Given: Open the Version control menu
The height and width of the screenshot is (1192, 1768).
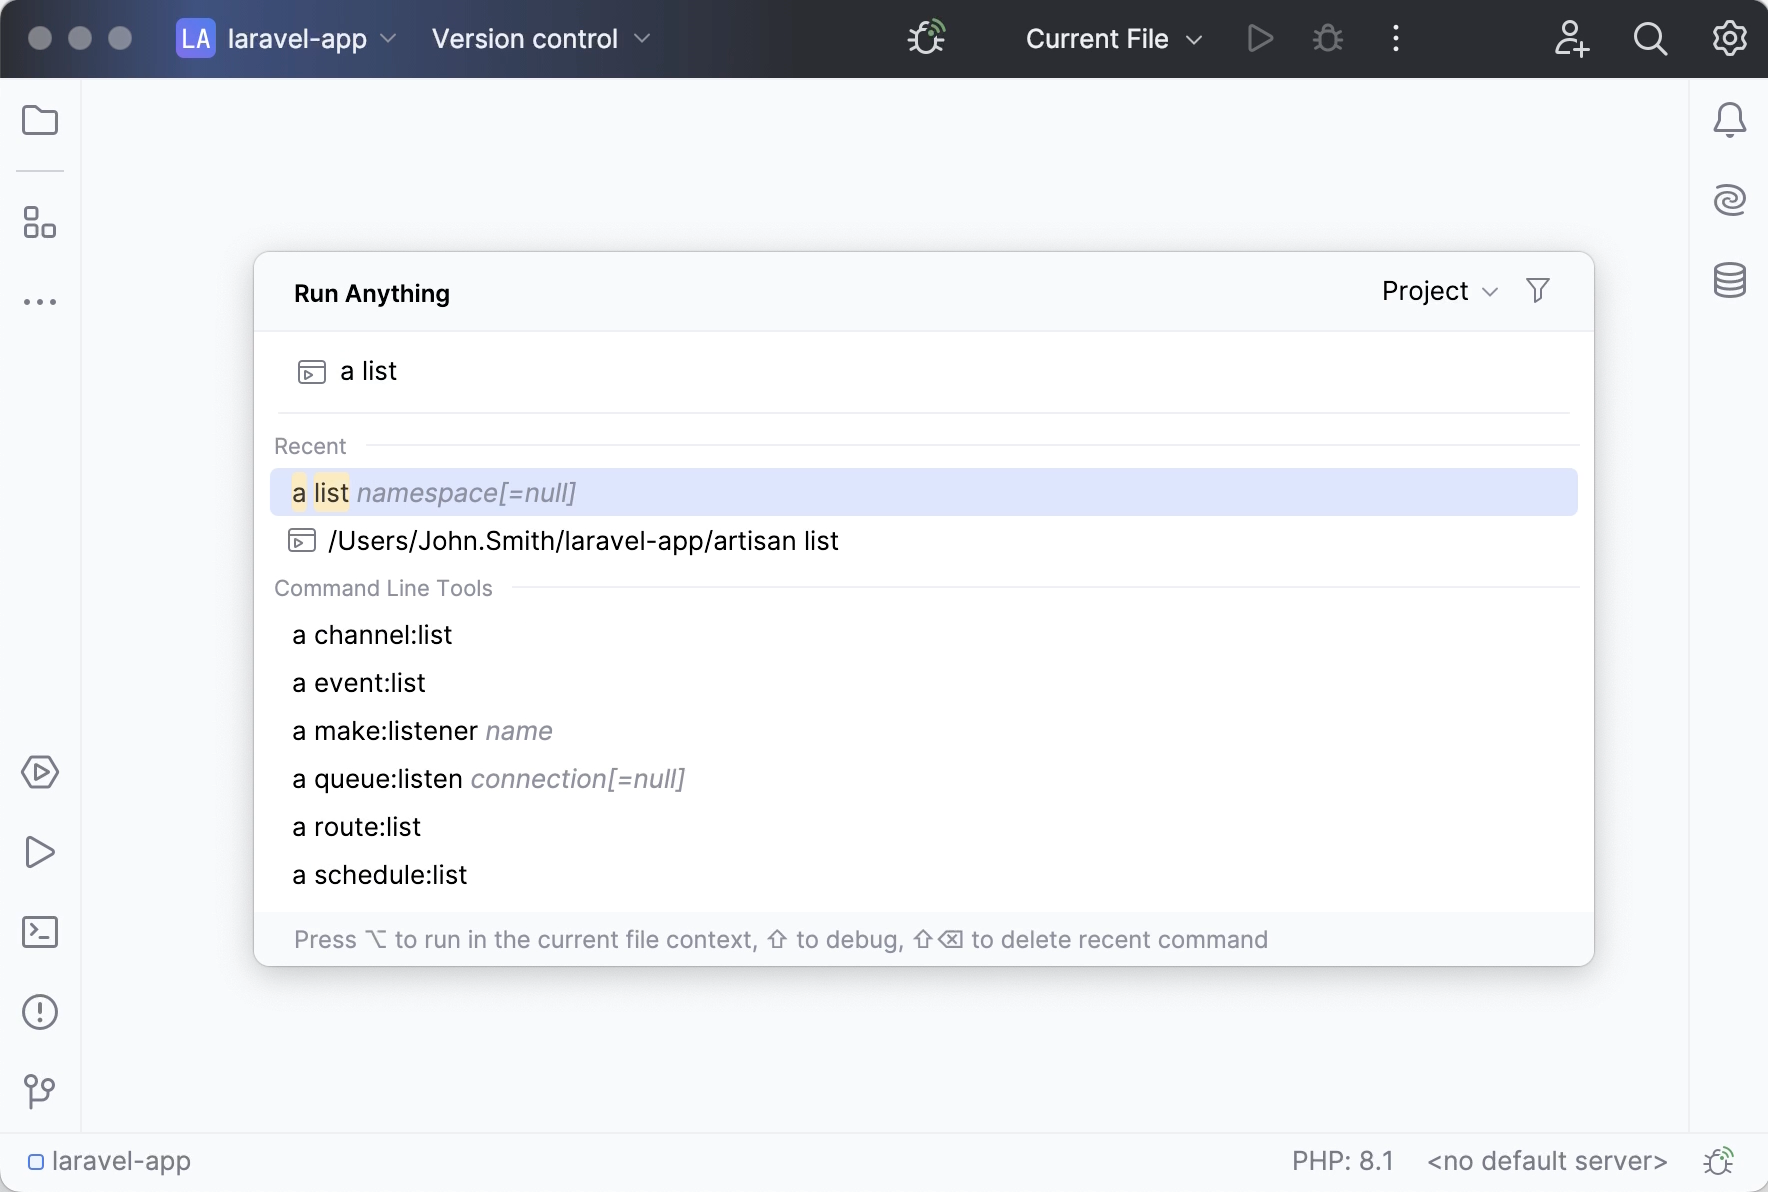Looking at the screenshot, I should (x=540, y=39).
